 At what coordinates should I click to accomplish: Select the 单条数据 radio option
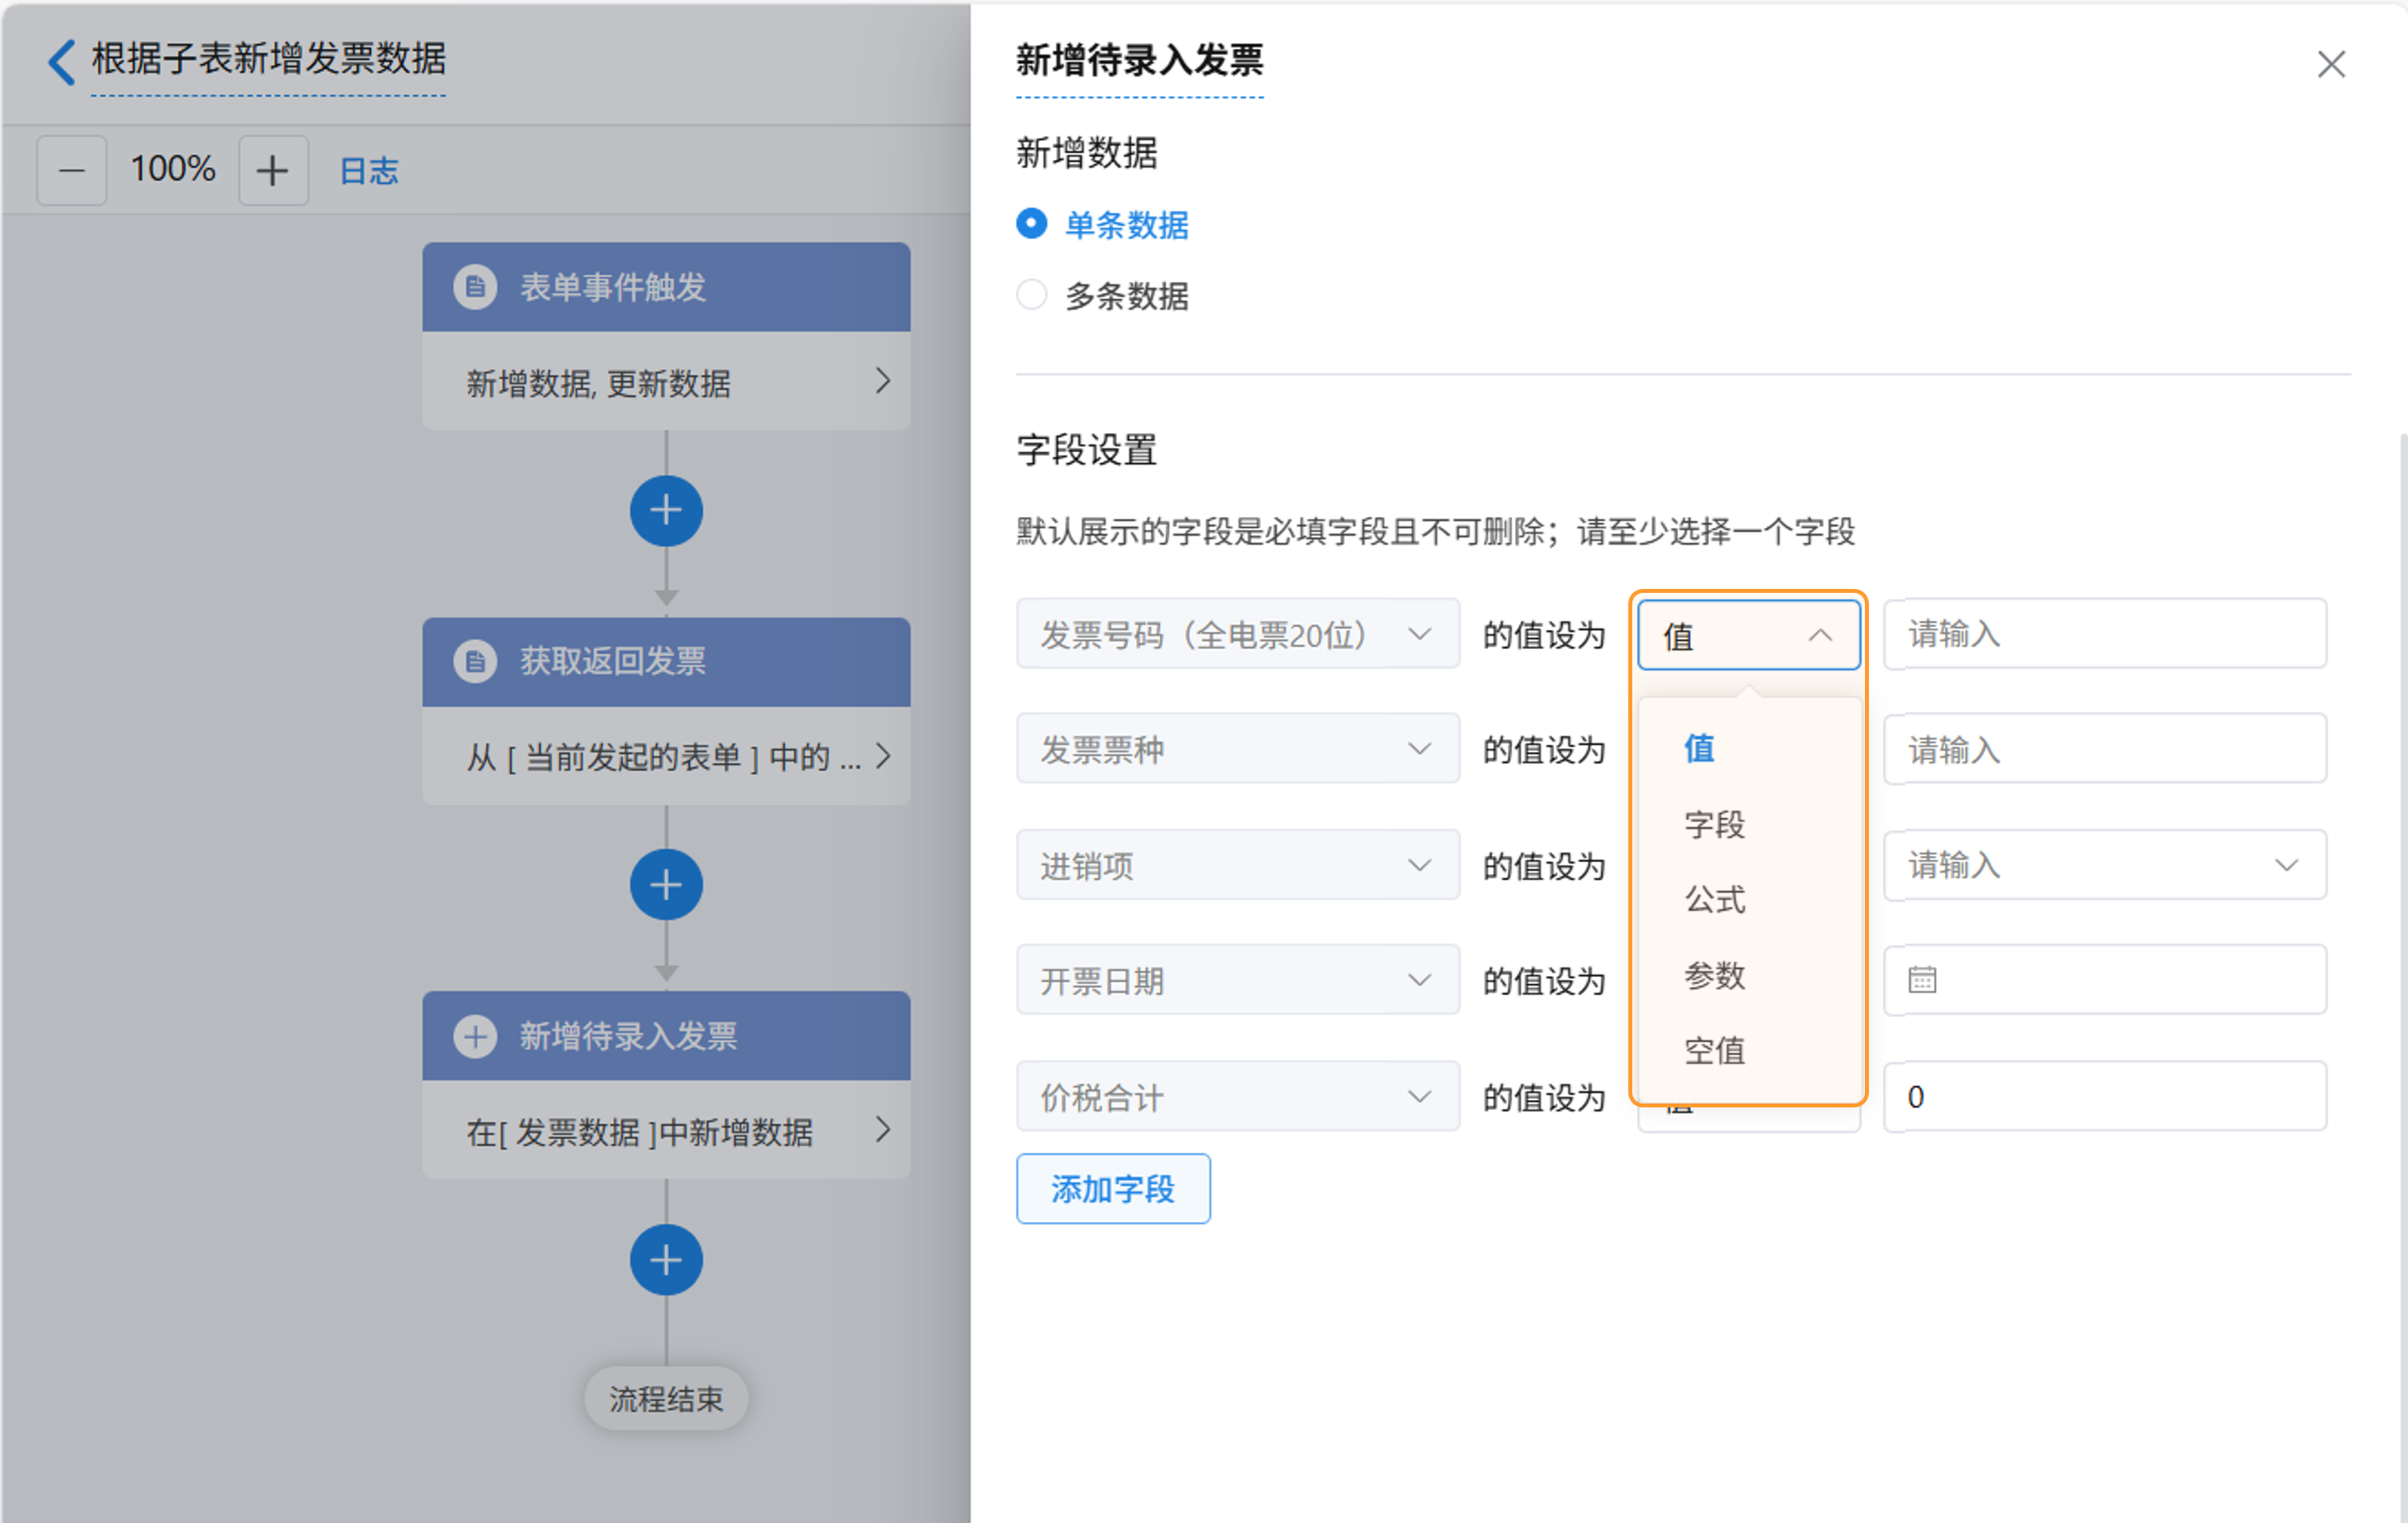tap(1032, 224)
